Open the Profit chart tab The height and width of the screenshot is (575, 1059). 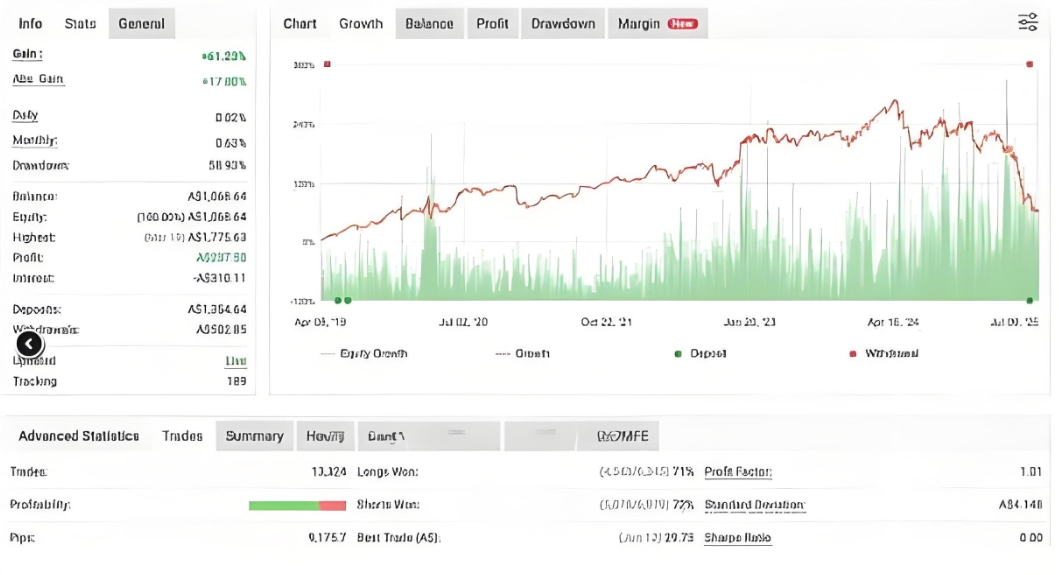point(492,24)
